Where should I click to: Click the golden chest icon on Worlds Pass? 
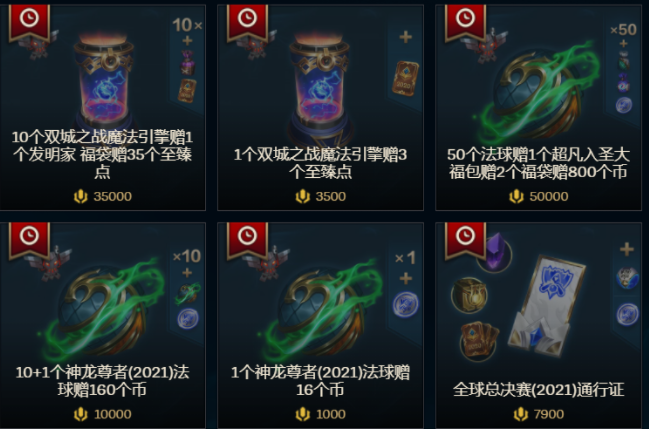469,295
